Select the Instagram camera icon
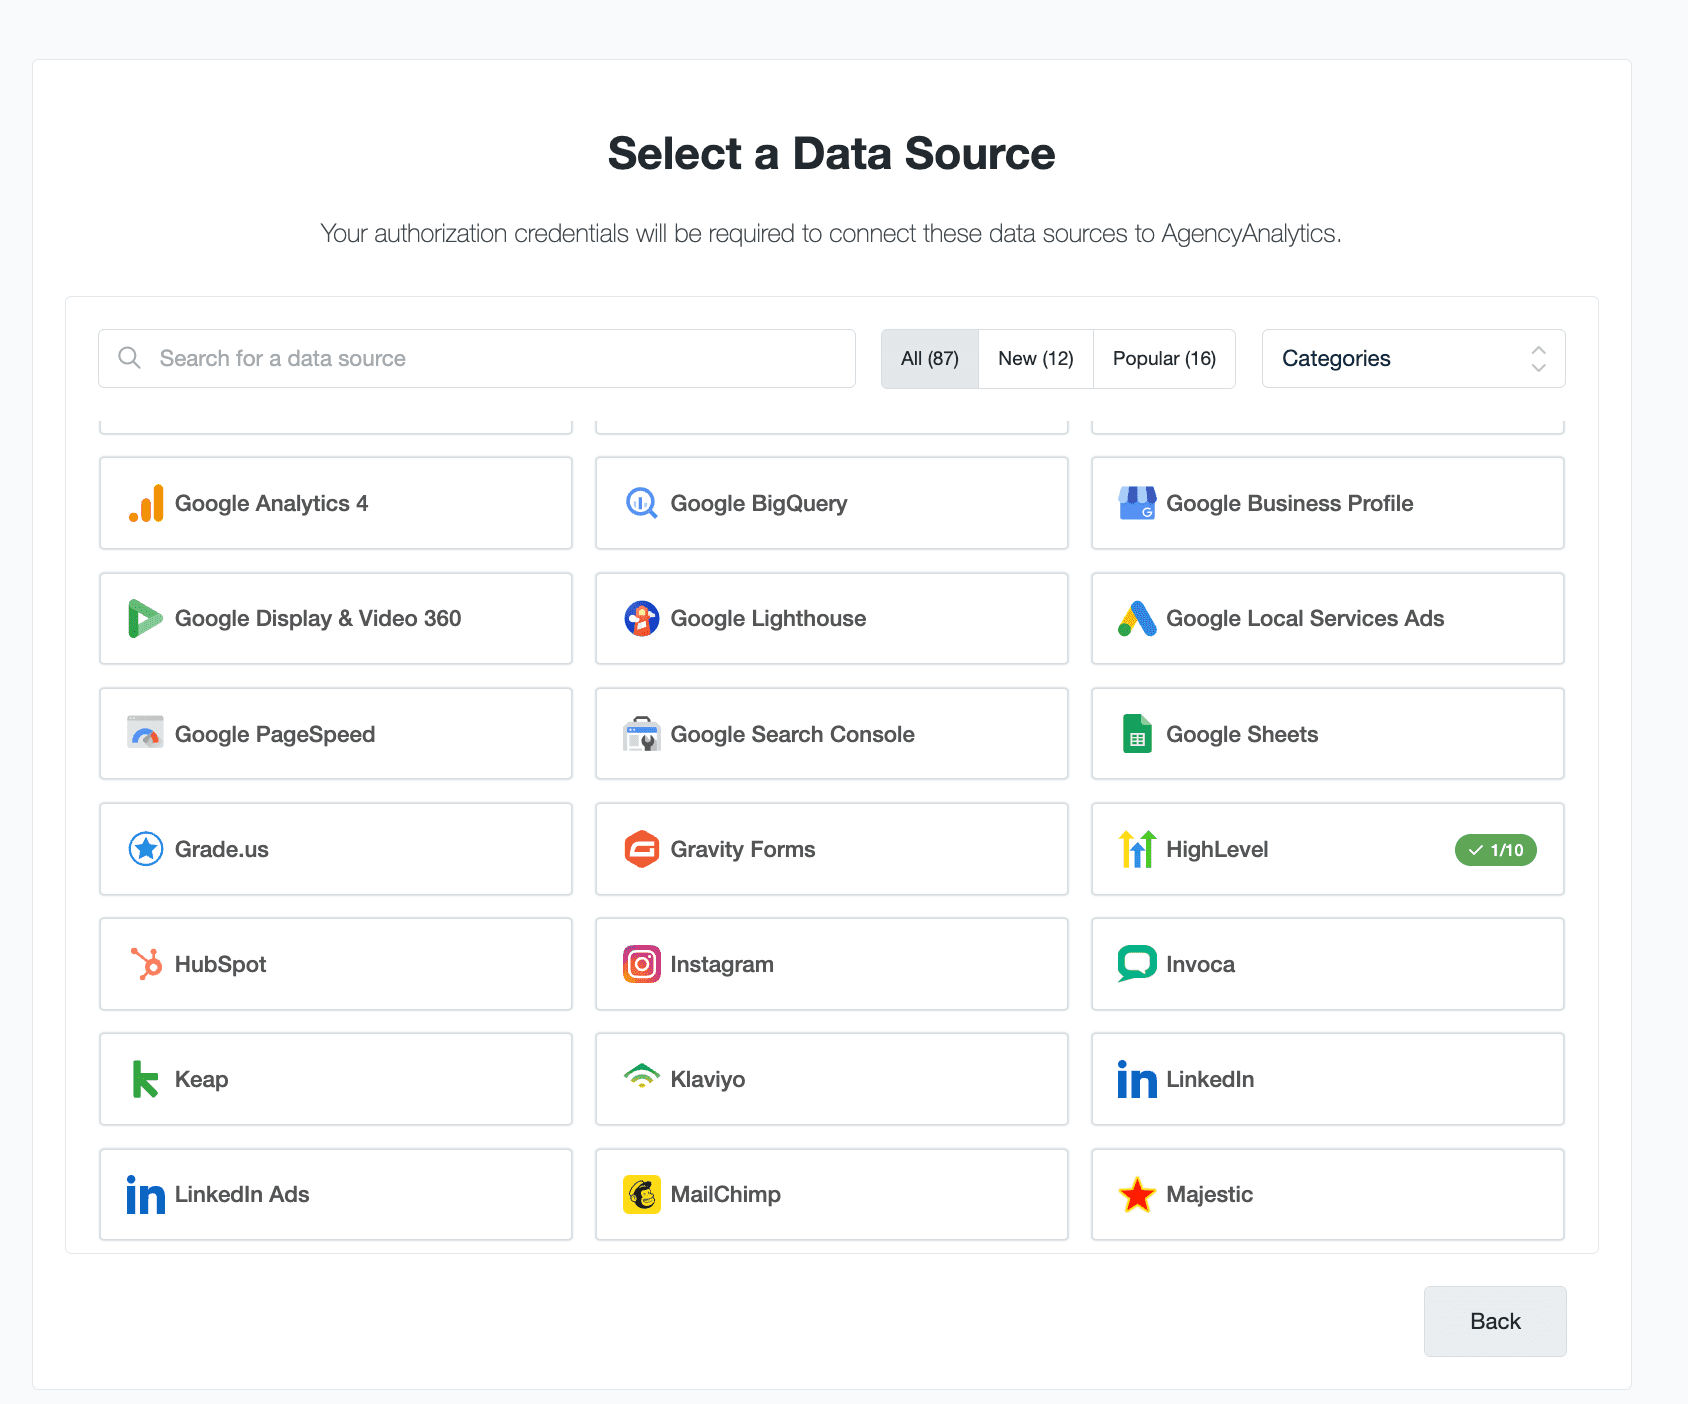 pyautogui.click(x=641, y=964)
